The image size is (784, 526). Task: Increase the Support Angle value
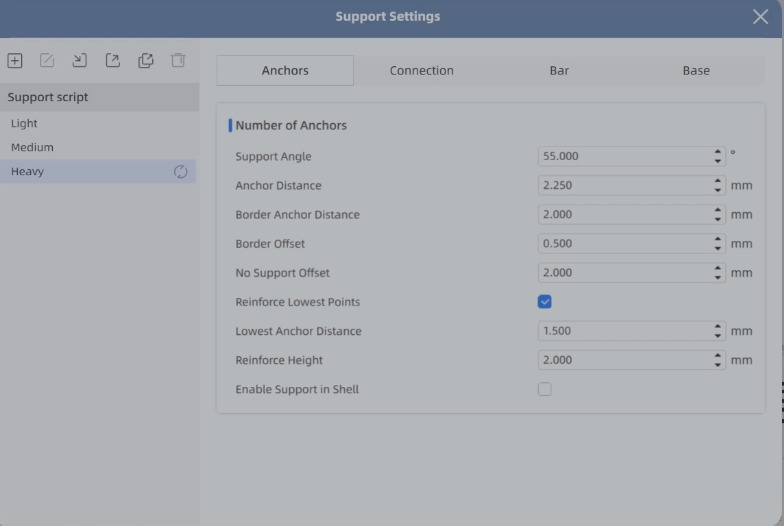pos(718,152)
